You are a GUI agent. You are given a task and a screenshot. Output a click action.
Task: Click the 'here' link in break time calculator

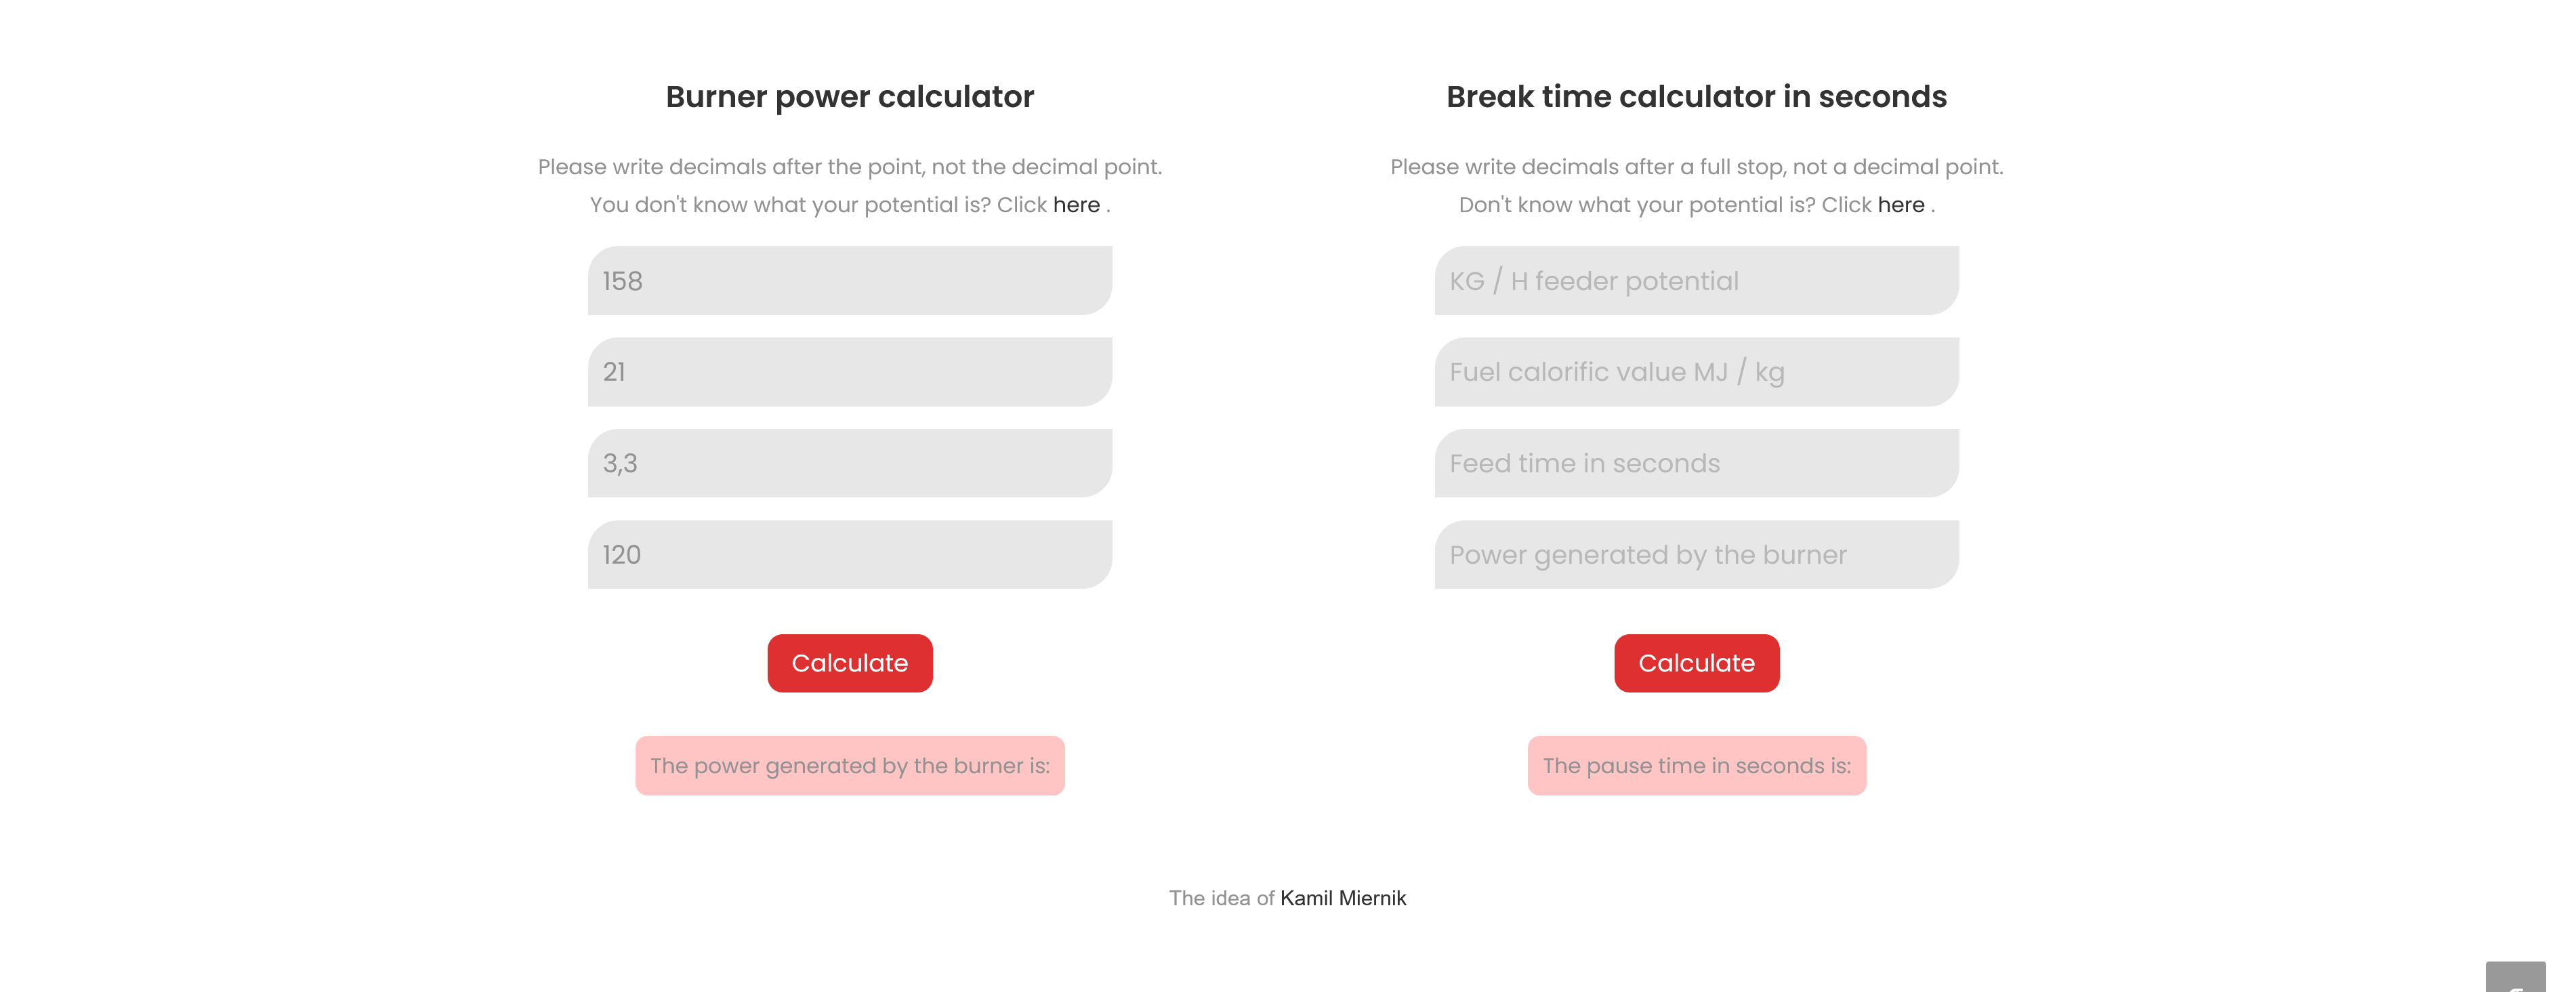coord(1900,204)
